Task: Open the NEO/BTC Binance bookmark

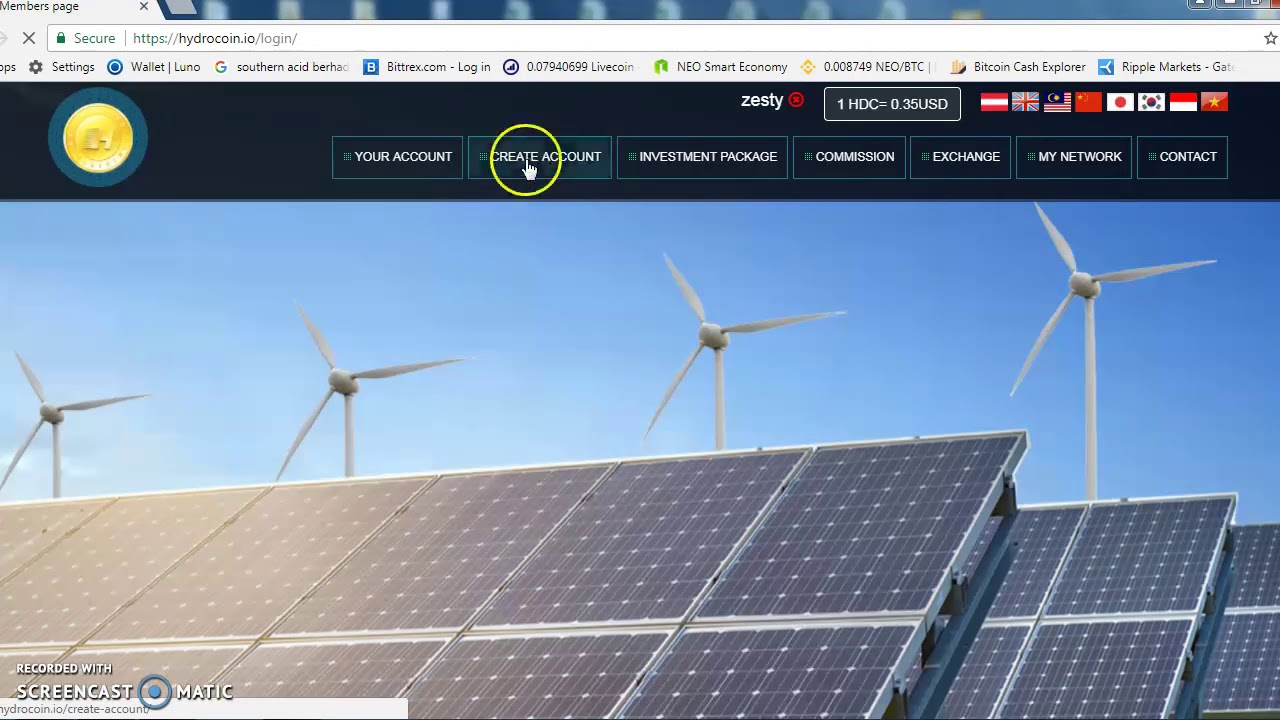Action: coord(866,67)
